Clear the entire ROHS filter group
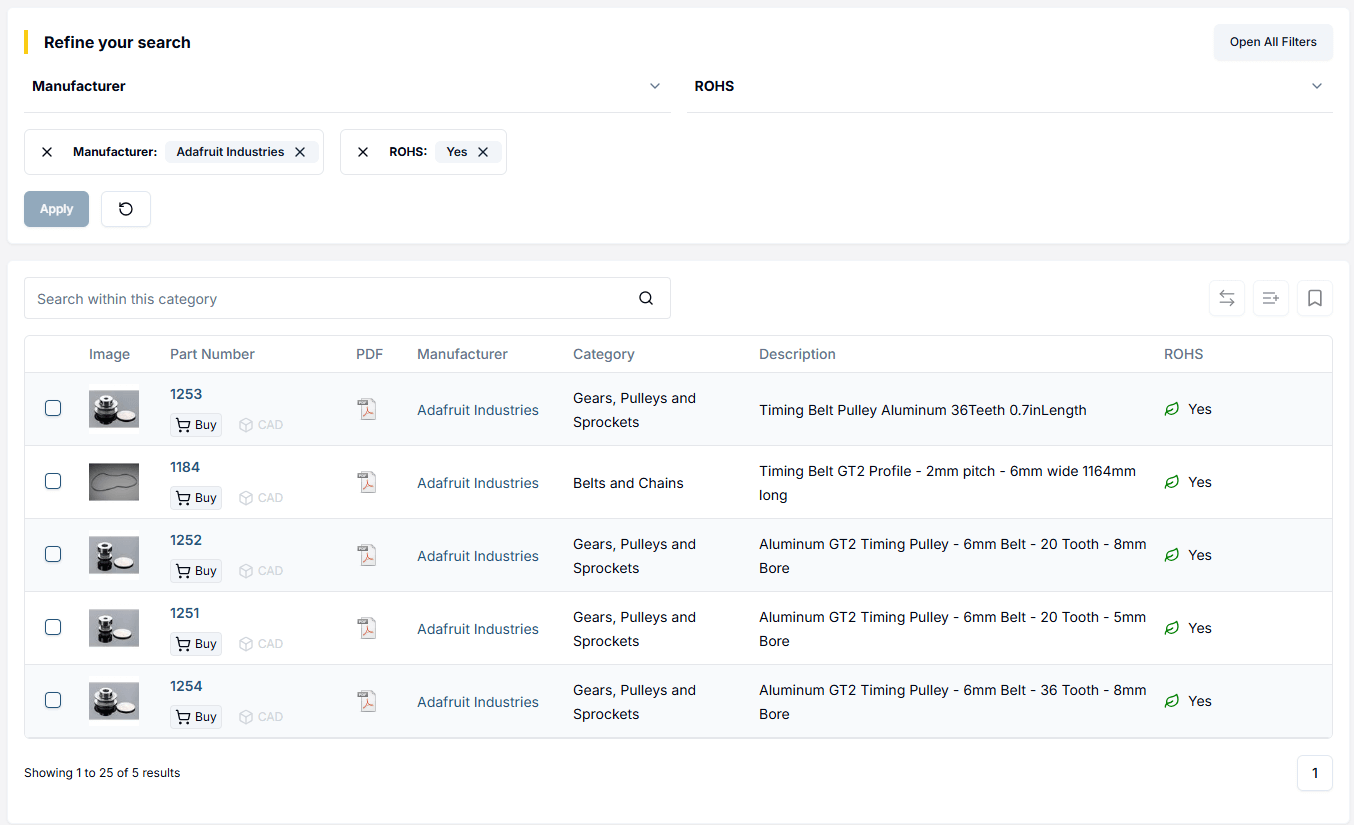This screenshot has width=1354, height=825. (363, 152)
